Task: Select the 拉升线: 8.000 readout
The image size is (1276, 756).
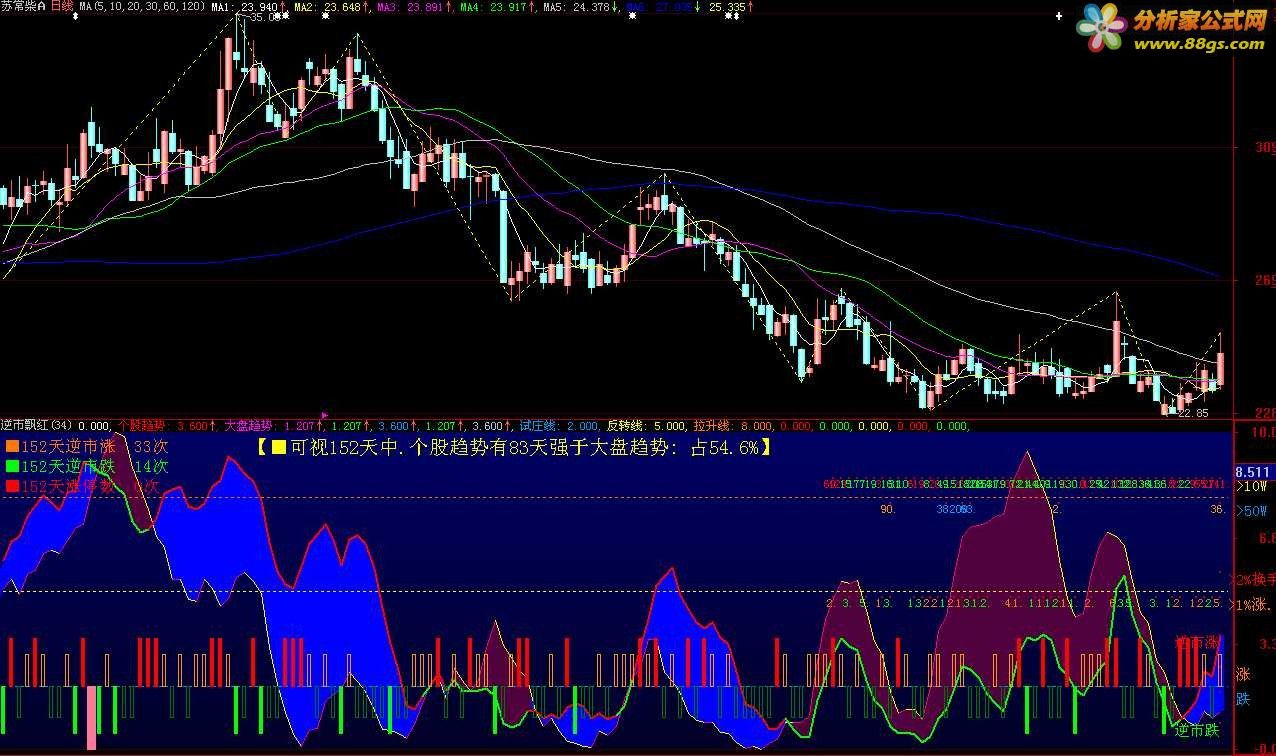Action: coord(734,425)
